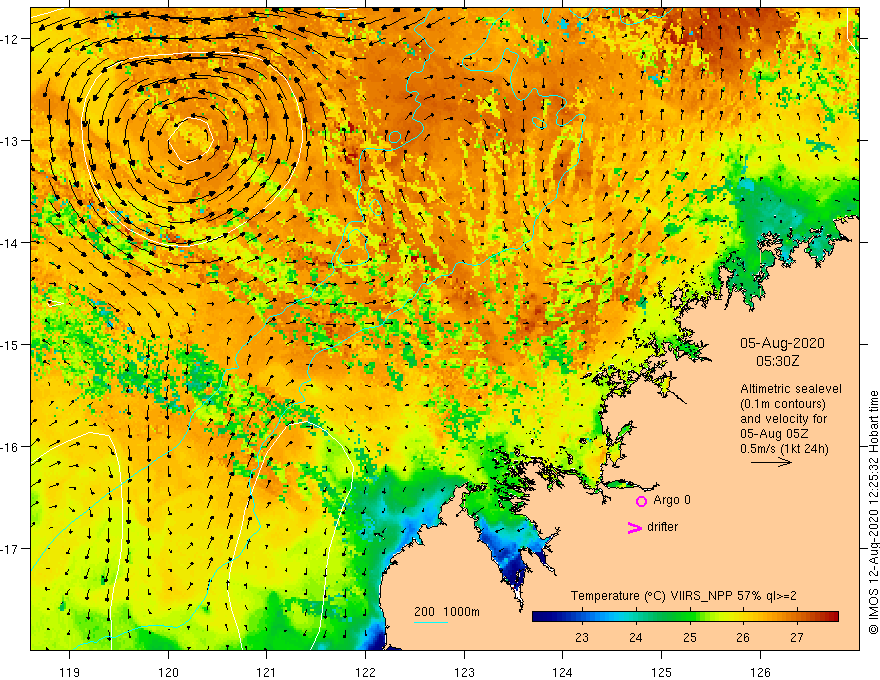
Task: Click the longitude label 119
Action: (x=70, y=672)
